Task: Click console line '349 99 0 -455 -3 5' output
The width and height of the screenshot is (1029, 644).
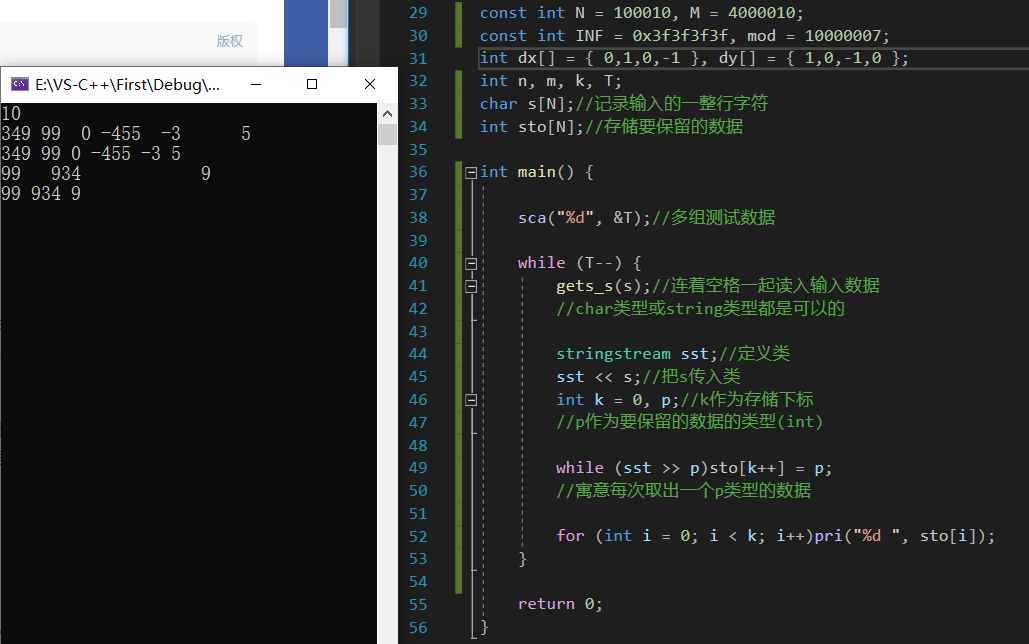Action: (x=91, y=154)
